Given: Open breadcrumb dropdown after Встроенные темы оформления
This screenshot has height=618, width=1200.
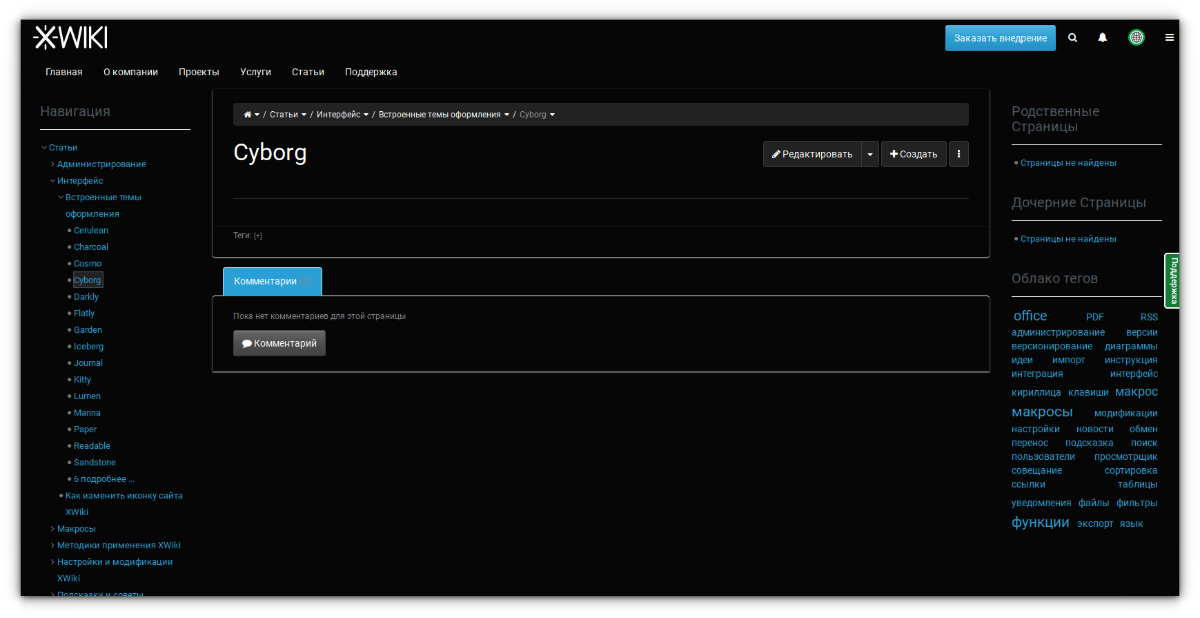Looking at the screenshot, I should click(x=507, y=115).
